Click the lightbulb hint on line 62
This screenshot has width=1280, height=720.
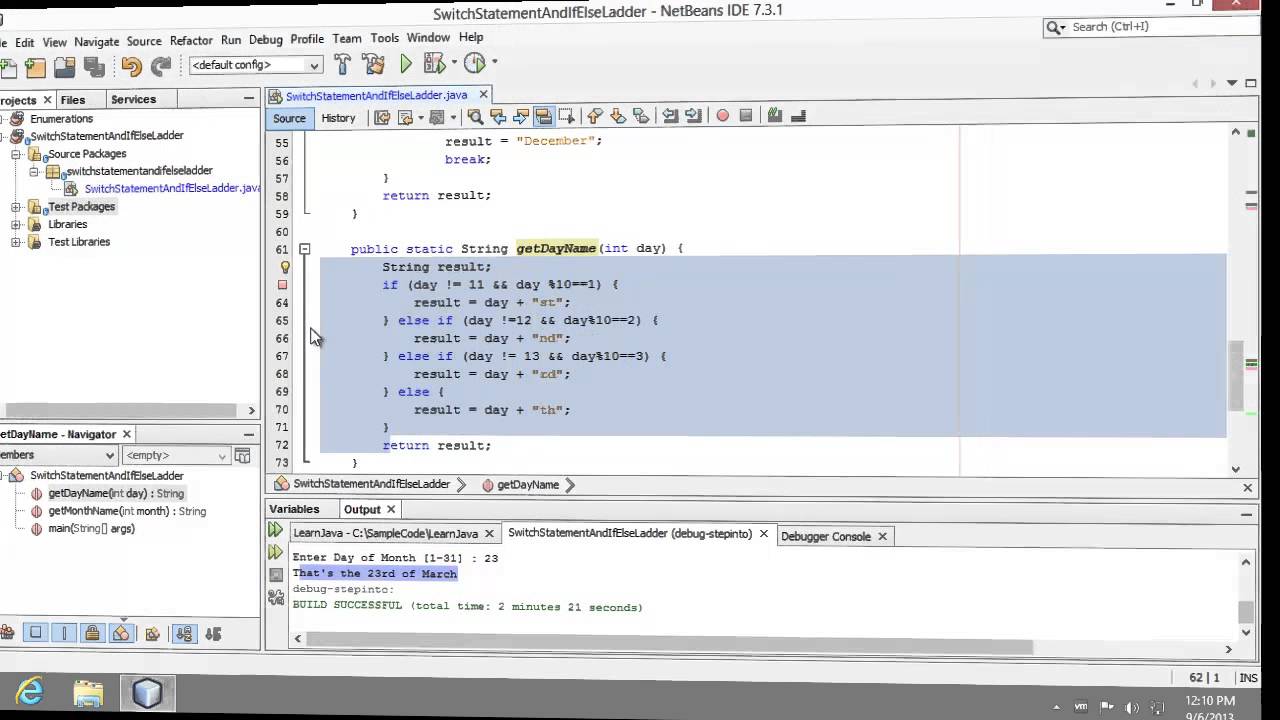[x=284, y=267]
